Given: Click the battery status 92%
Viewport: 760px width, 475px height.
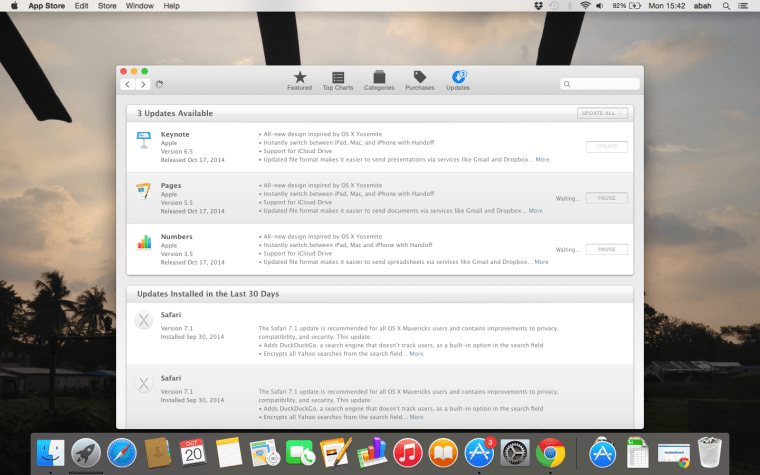Looking at the screenshot, I should [x=626, y=6].
